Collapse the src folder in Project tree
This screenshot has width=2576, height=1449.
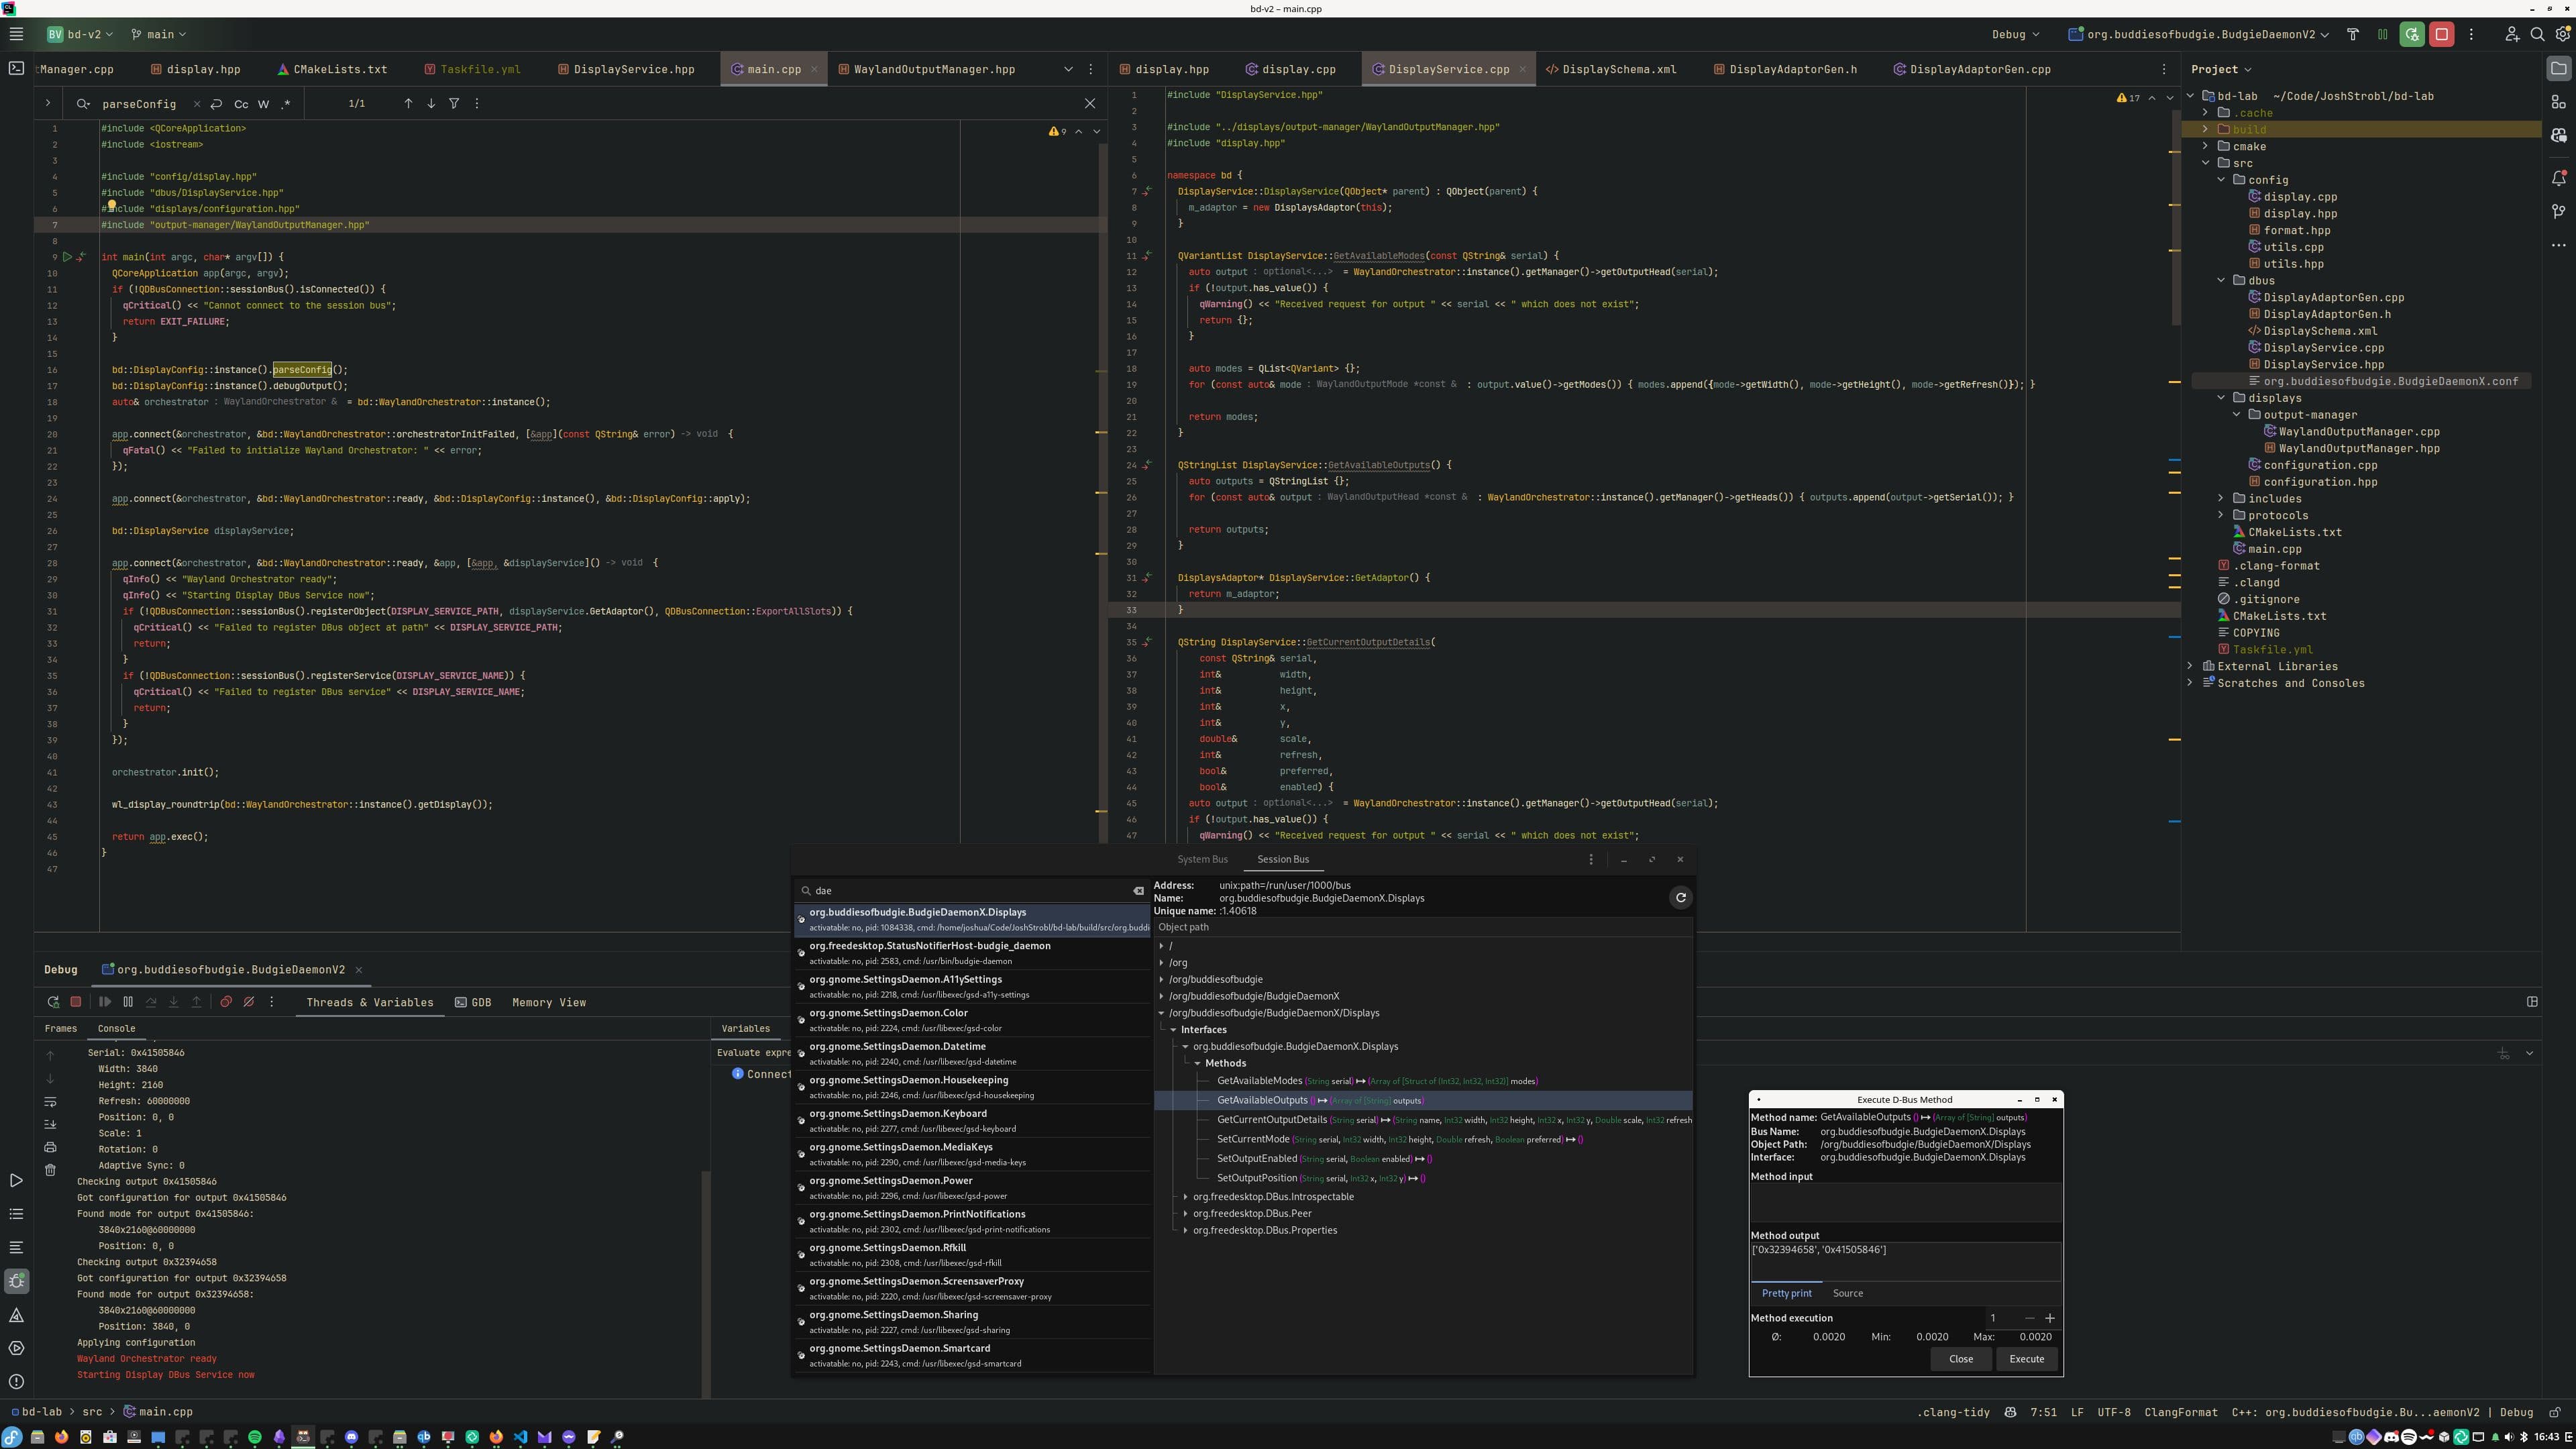(2206, 162)
